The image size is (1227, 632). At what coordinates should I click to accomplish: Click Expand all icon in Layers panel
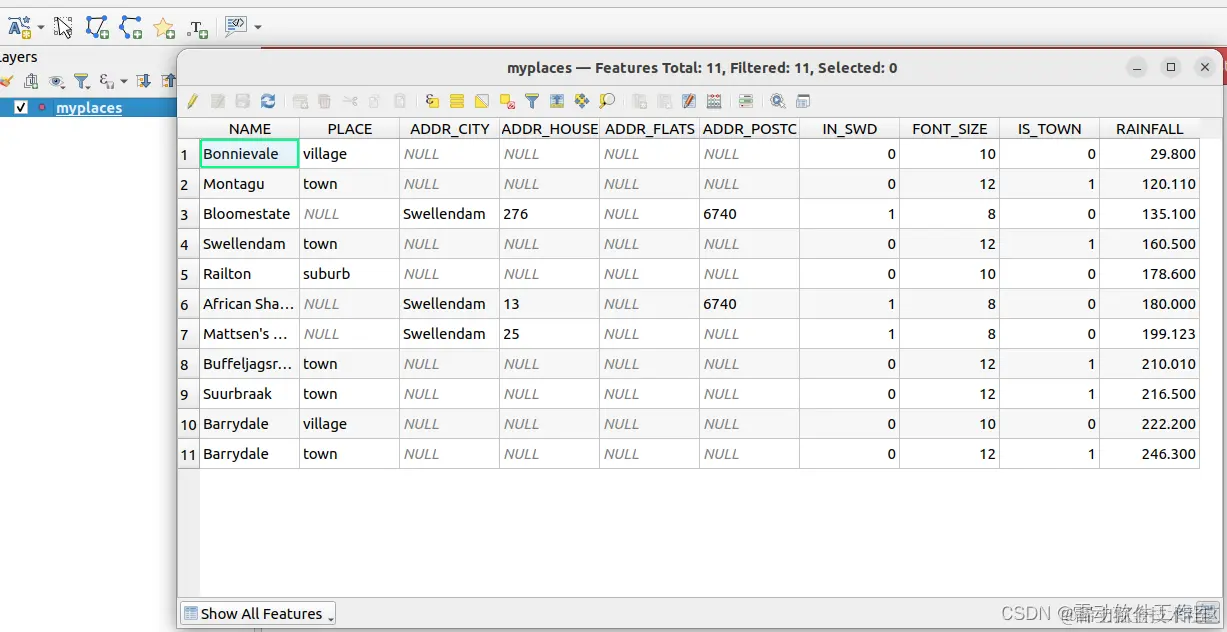coord(143,81)
